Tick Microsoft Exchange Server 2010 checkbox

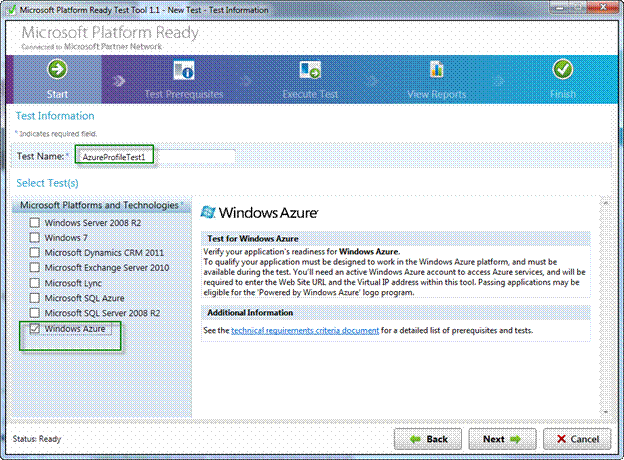point(35,268)
